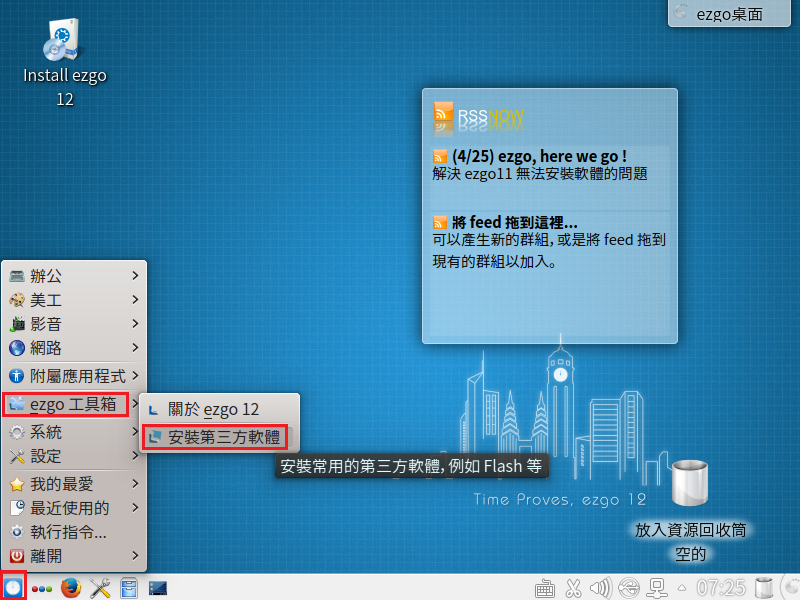Open the Install ezgo 12 desktop icon
This screenshot has height=600, width=800.
point(65,63)
